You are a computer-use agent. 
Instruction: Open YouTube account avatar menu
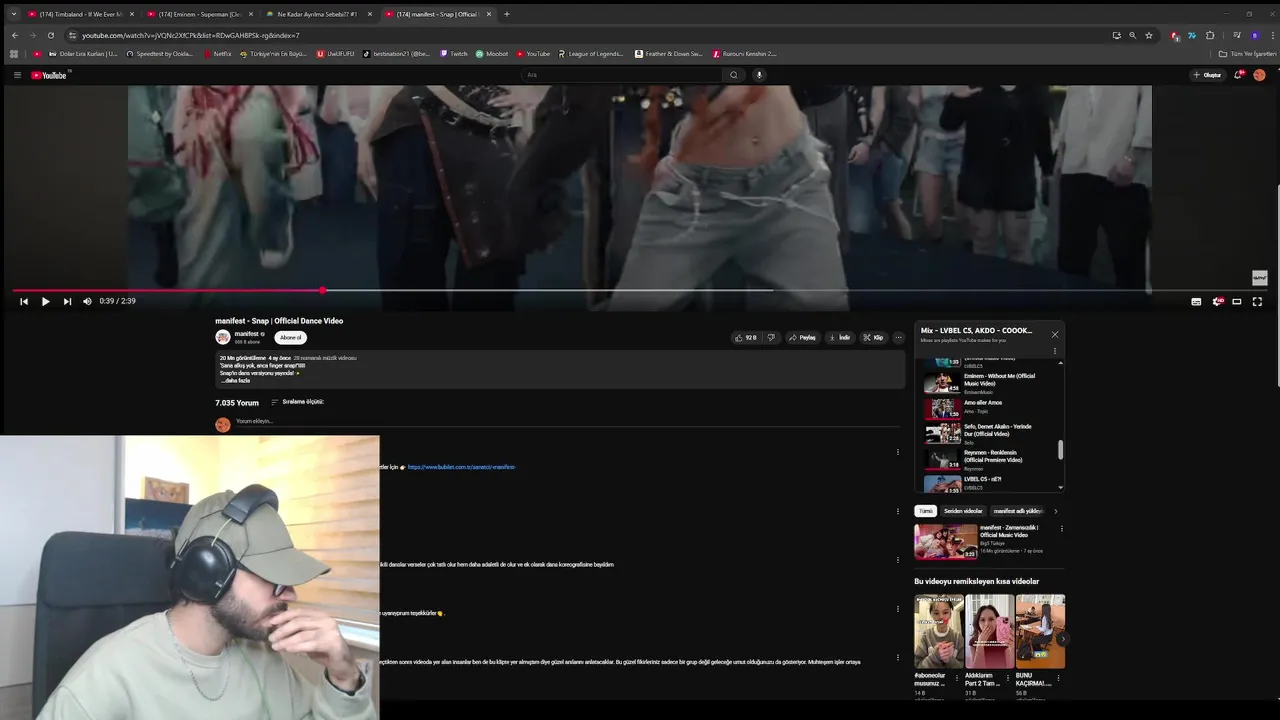[x=1259, y=75]
